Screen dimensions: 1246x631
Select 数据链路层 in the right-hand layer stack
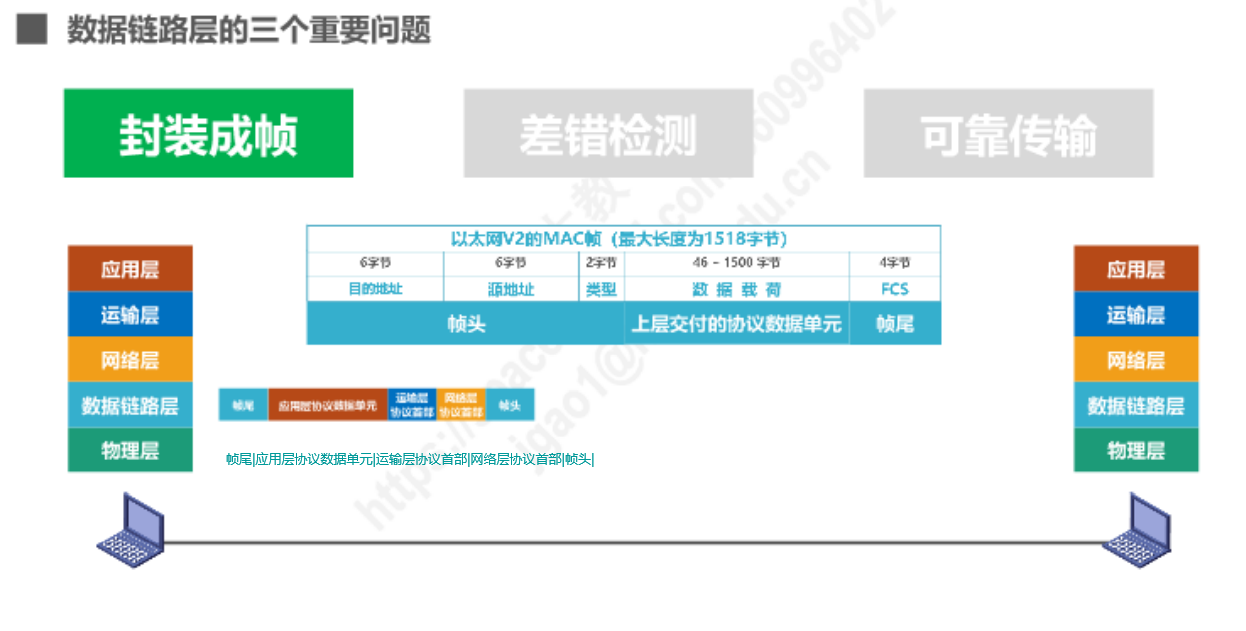[1136, 405]
